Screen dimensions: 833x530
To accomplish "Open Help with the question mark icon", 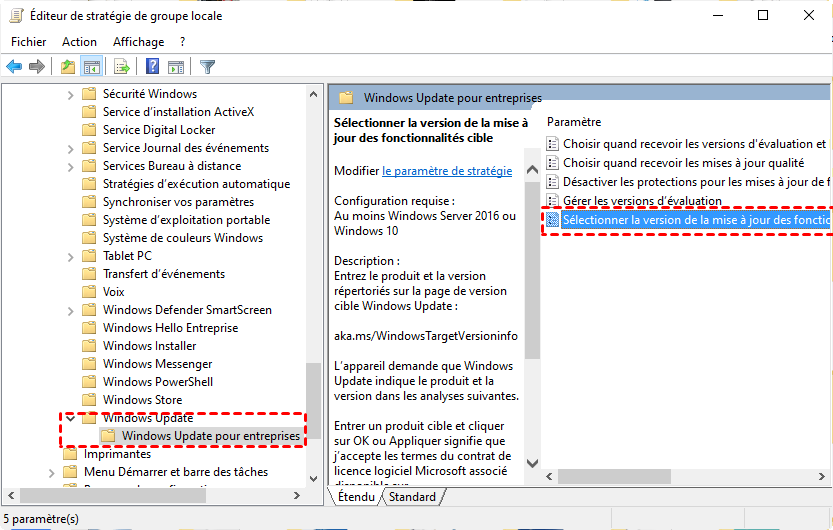I will pyautogui.click(x=152, y=66).
